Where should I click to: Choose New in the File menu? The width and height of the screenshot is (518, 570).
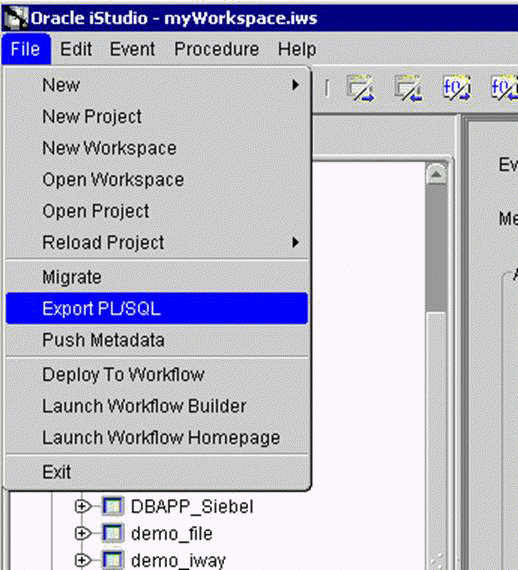point(157,85)
